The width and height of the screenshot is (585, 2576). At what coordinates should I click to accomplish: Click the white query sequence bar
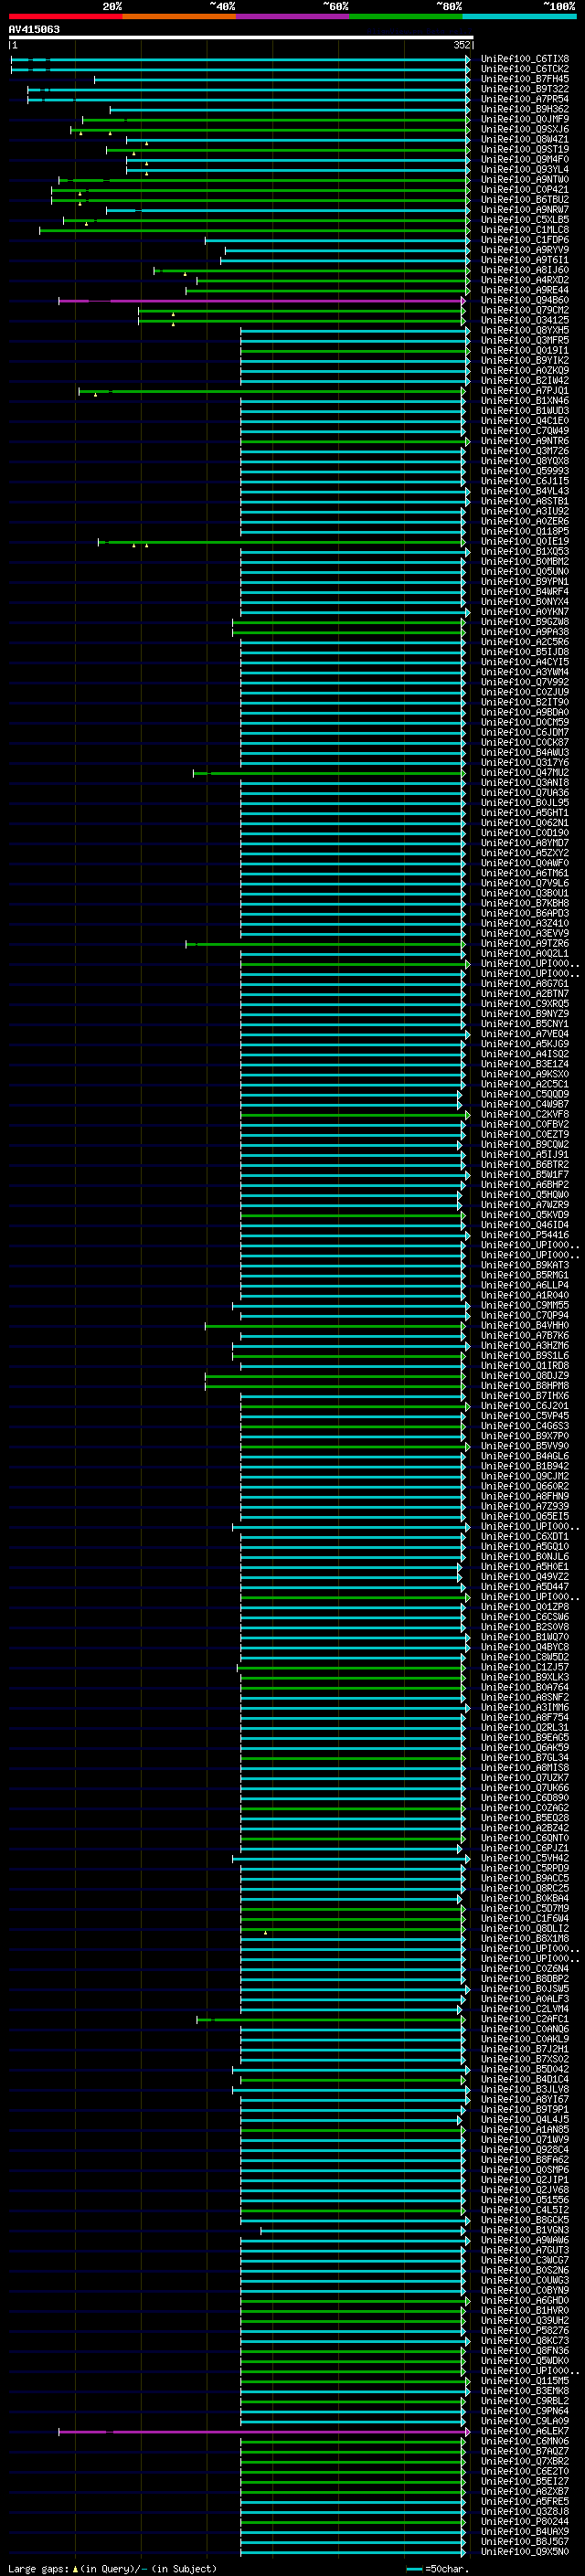[240, 37]
